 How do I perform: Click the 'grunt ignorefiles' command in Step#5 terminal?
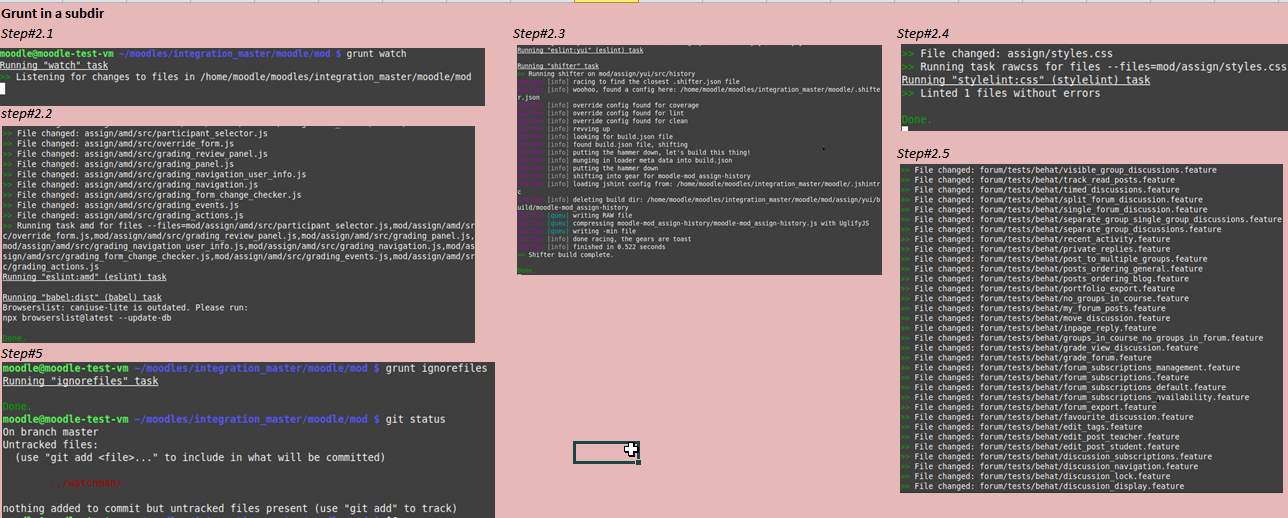click(436, 369)
